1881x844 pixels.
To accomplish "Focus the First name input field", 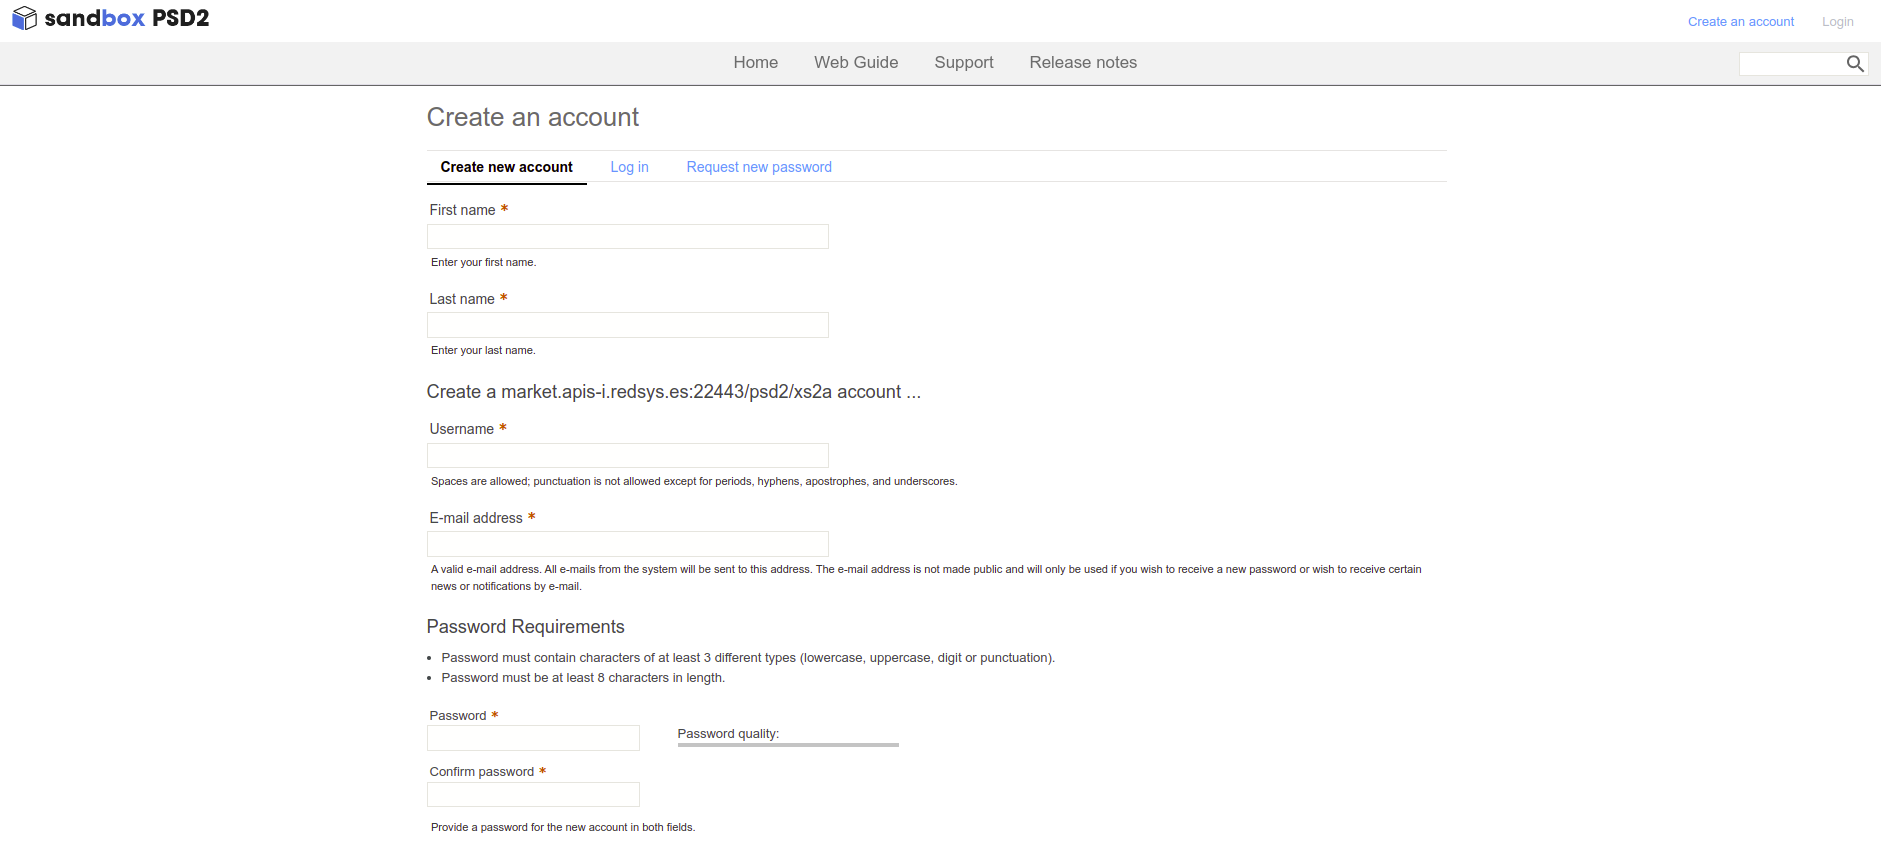I will 627,237.
